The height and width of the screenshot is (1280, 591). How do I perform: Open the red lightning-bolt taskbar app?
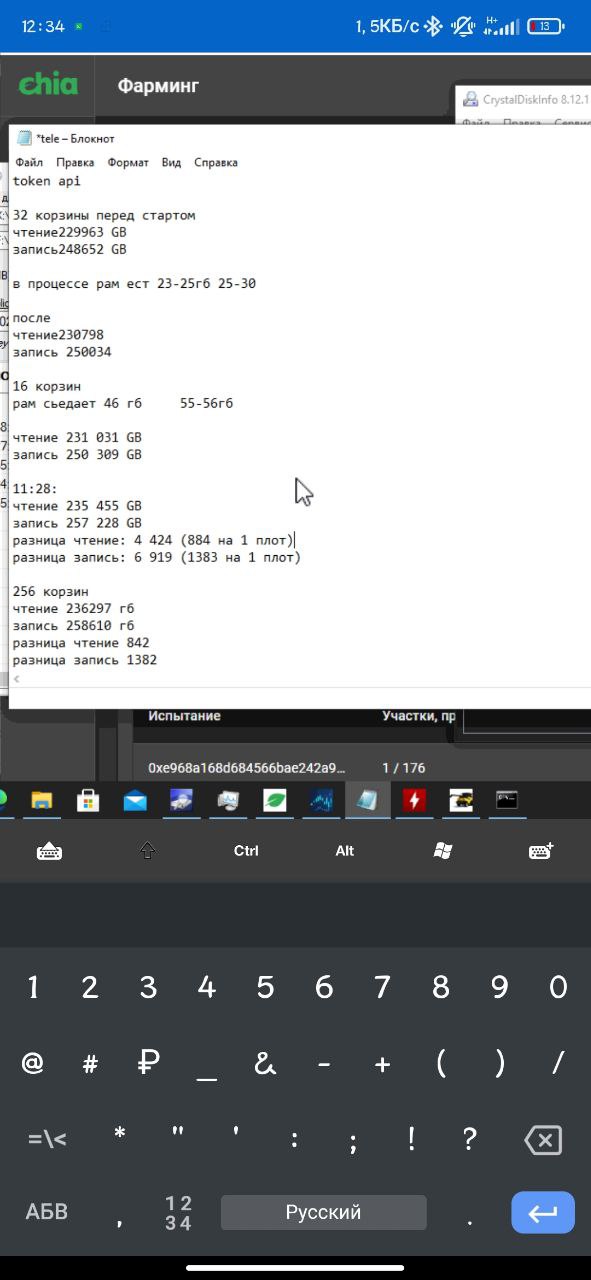pyautogui.click(x=414, y=800)
